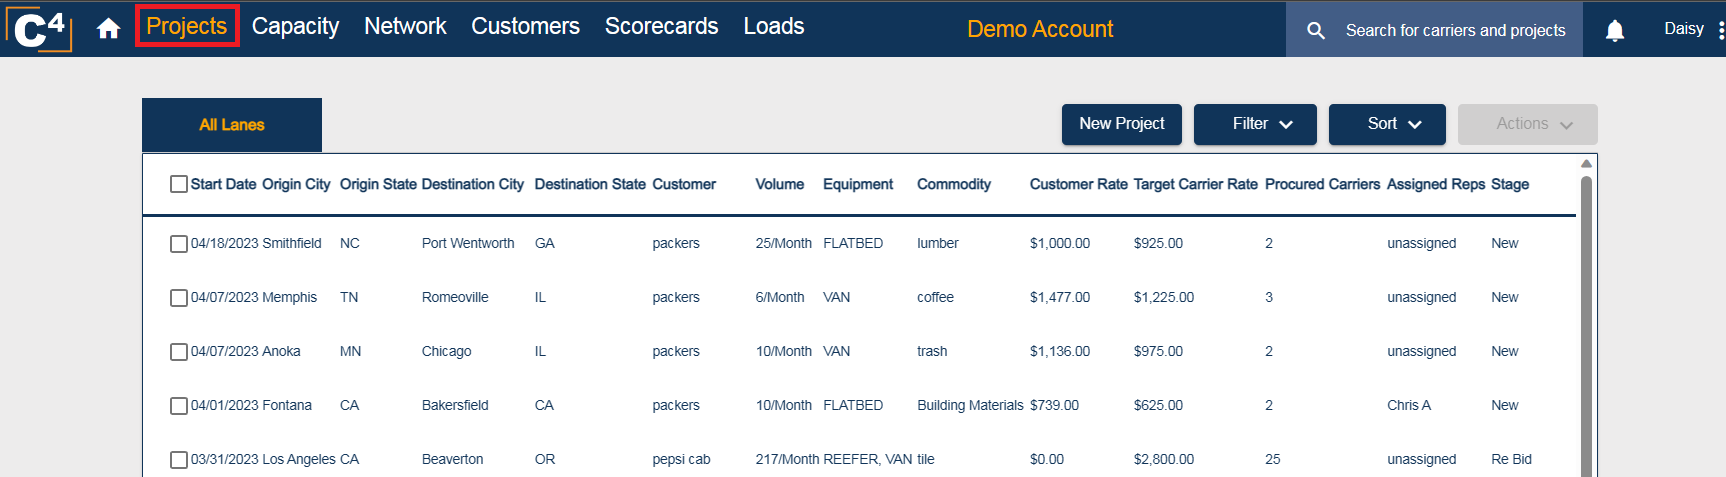Go to the Home icon

tap(108, 29)
